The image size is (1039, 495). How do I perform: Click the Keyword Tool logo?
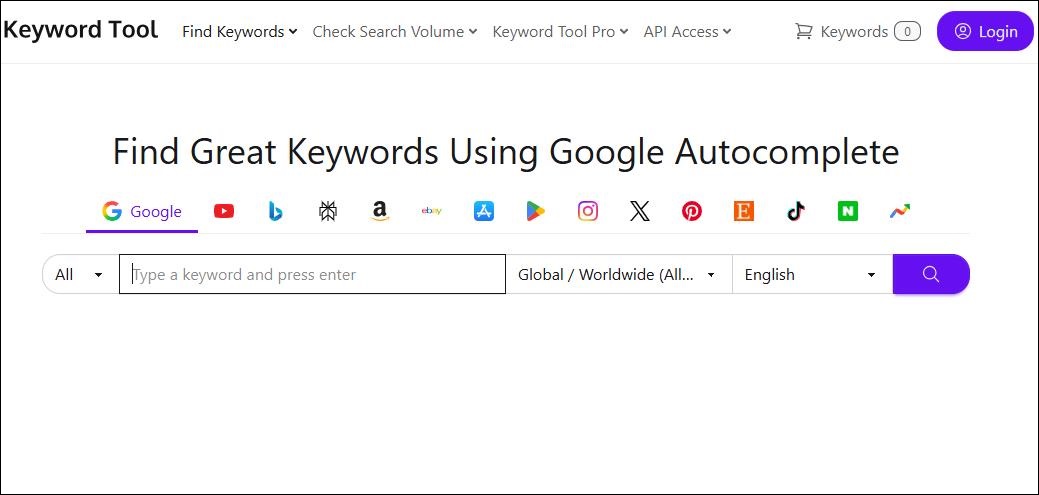pos(80,30)
